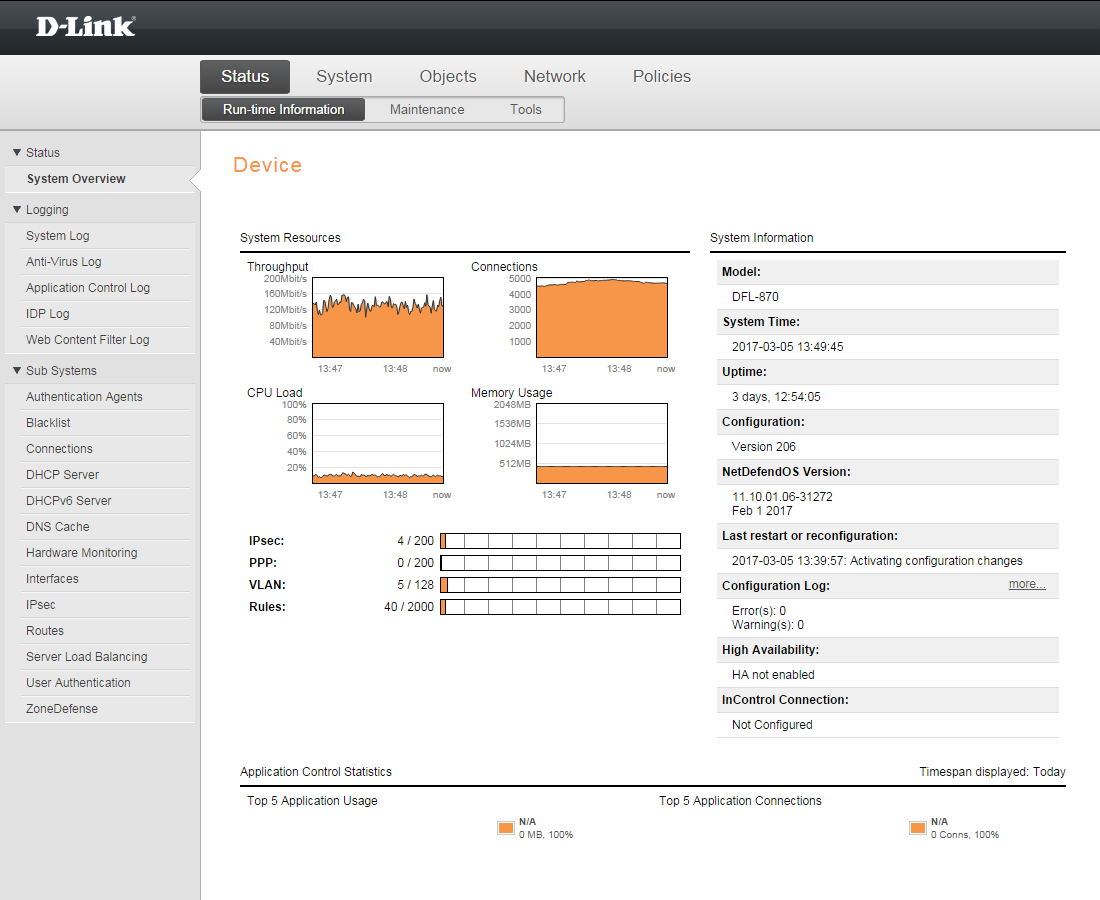The height and width of the screenshot is (900, 1100).
Task: Click the CPU Load graph
Action: pos(378,443)
